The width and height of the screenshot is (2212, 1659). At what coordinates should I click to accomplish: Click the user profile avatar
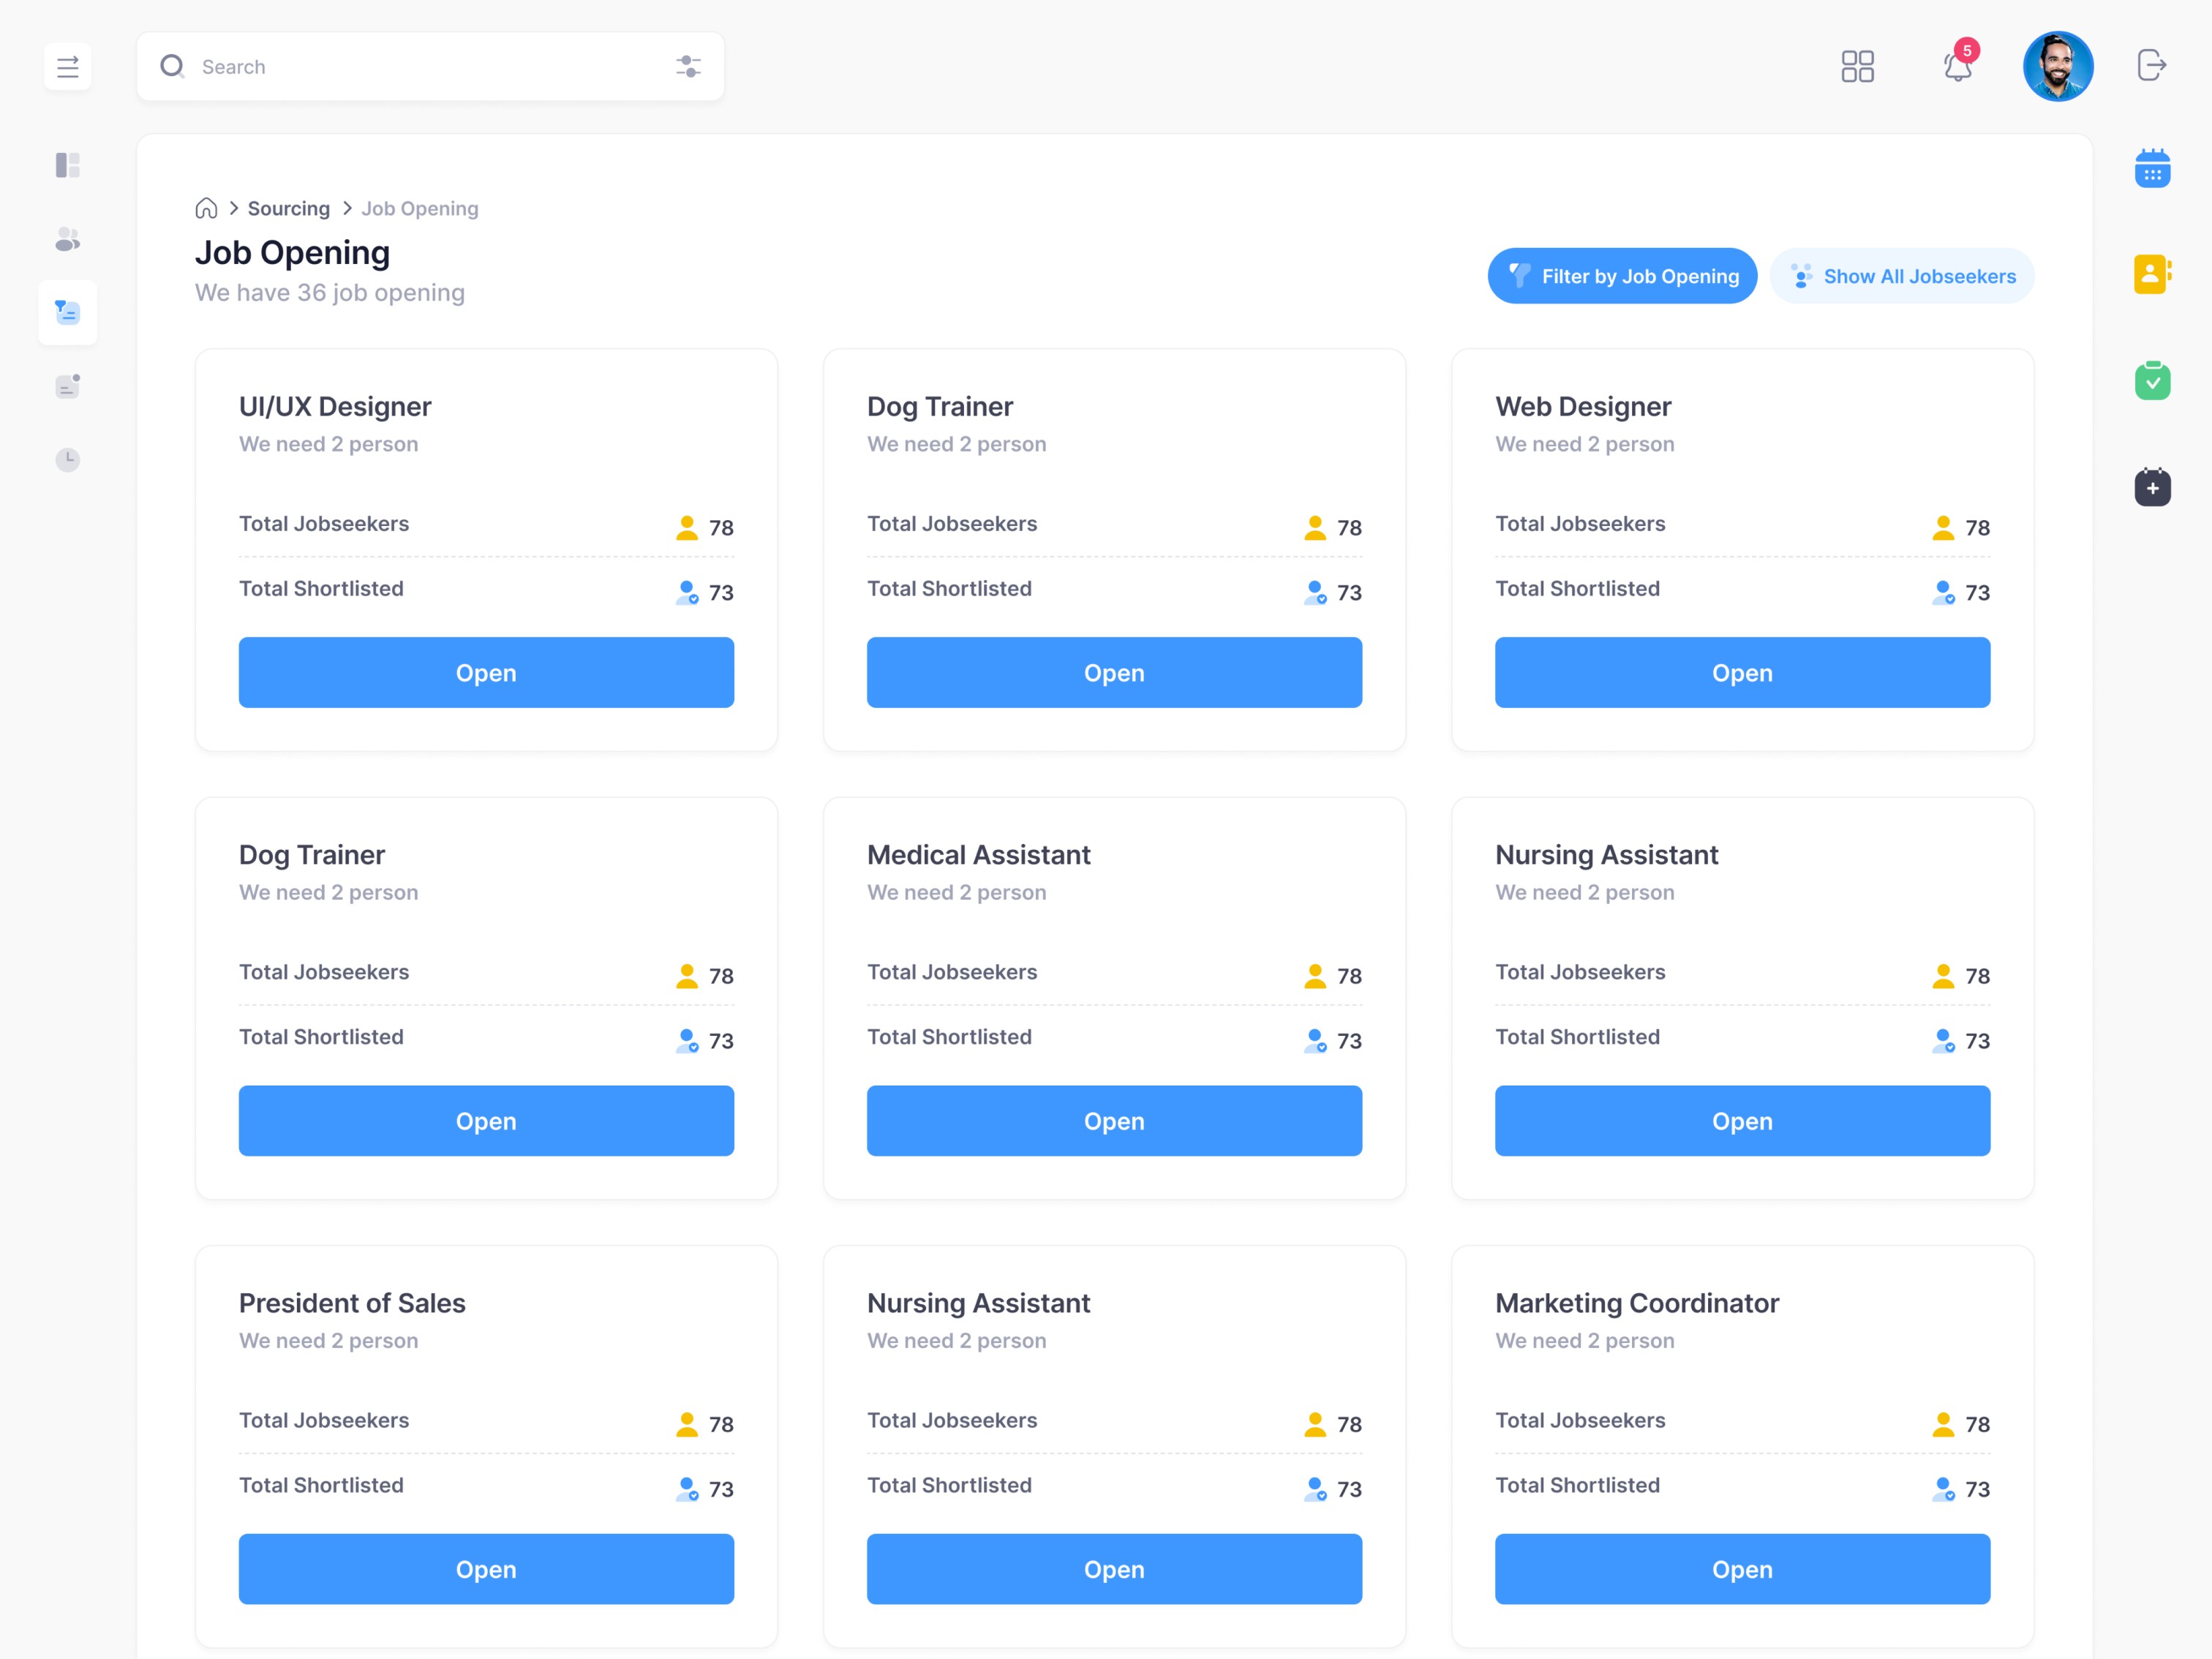tap(2058, 67)
